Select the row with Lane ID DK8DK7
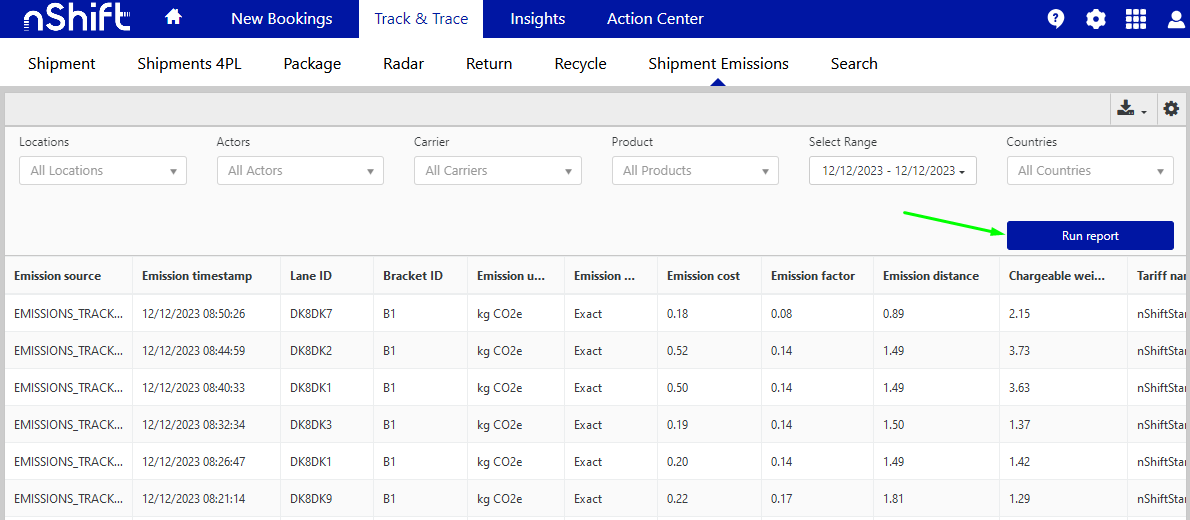 point(310,314)
